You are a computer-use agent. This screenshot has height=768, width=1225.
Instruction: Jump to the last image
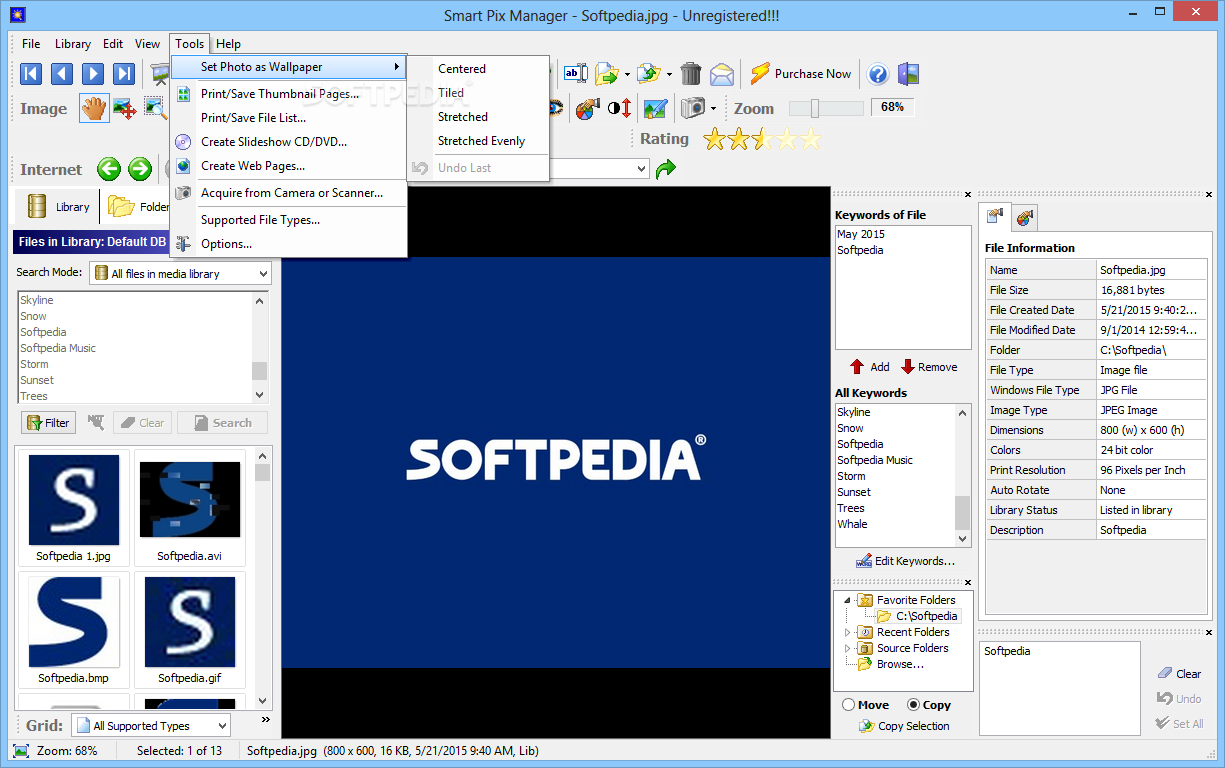(x=124, y=73)
